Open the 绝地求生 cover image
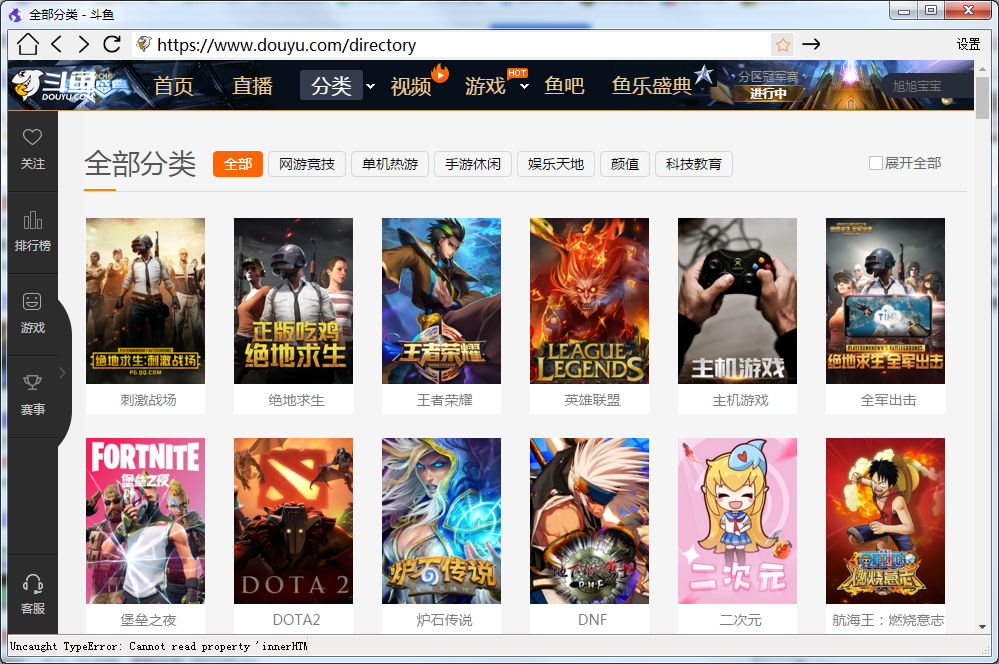Screen dimensions: 999x664 point(293,301)
